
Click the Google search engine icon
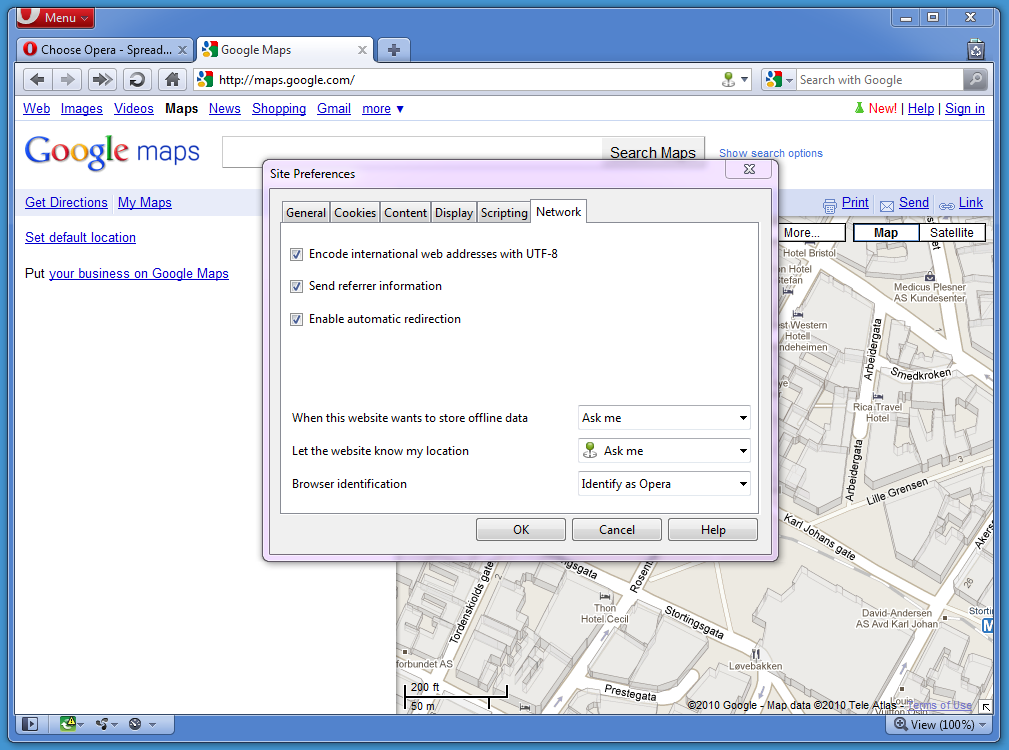(x=773, y=79)
